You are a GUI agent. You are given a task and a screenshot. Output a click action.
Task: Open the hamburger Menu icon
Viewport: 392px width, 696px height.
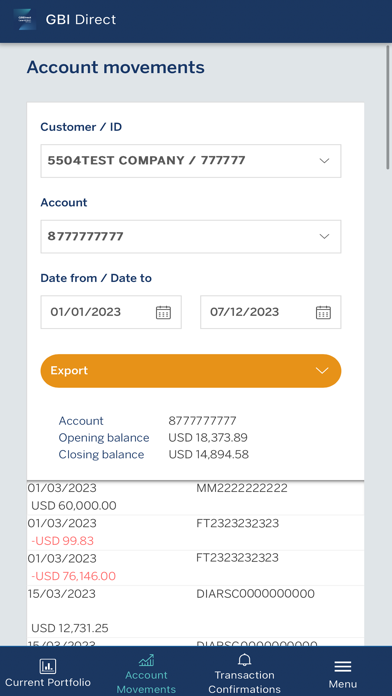(343, 666)
